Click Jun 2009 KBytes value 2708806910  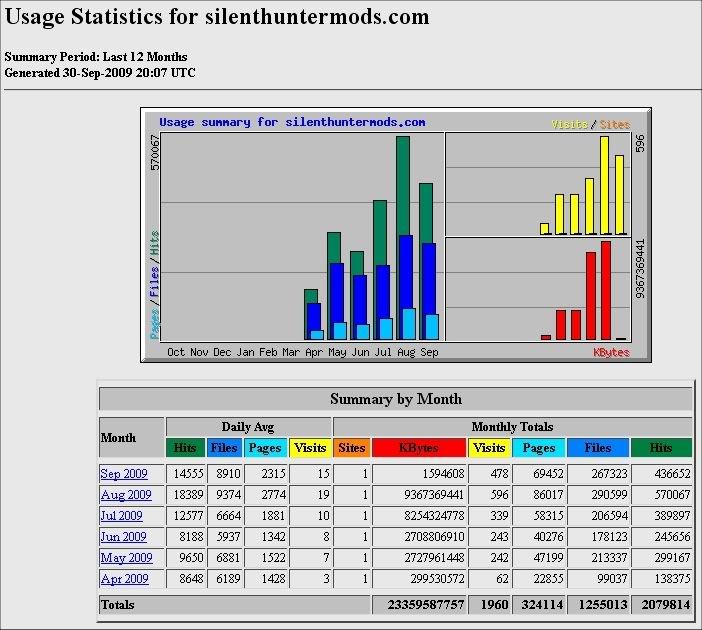(x=434, y=537)
